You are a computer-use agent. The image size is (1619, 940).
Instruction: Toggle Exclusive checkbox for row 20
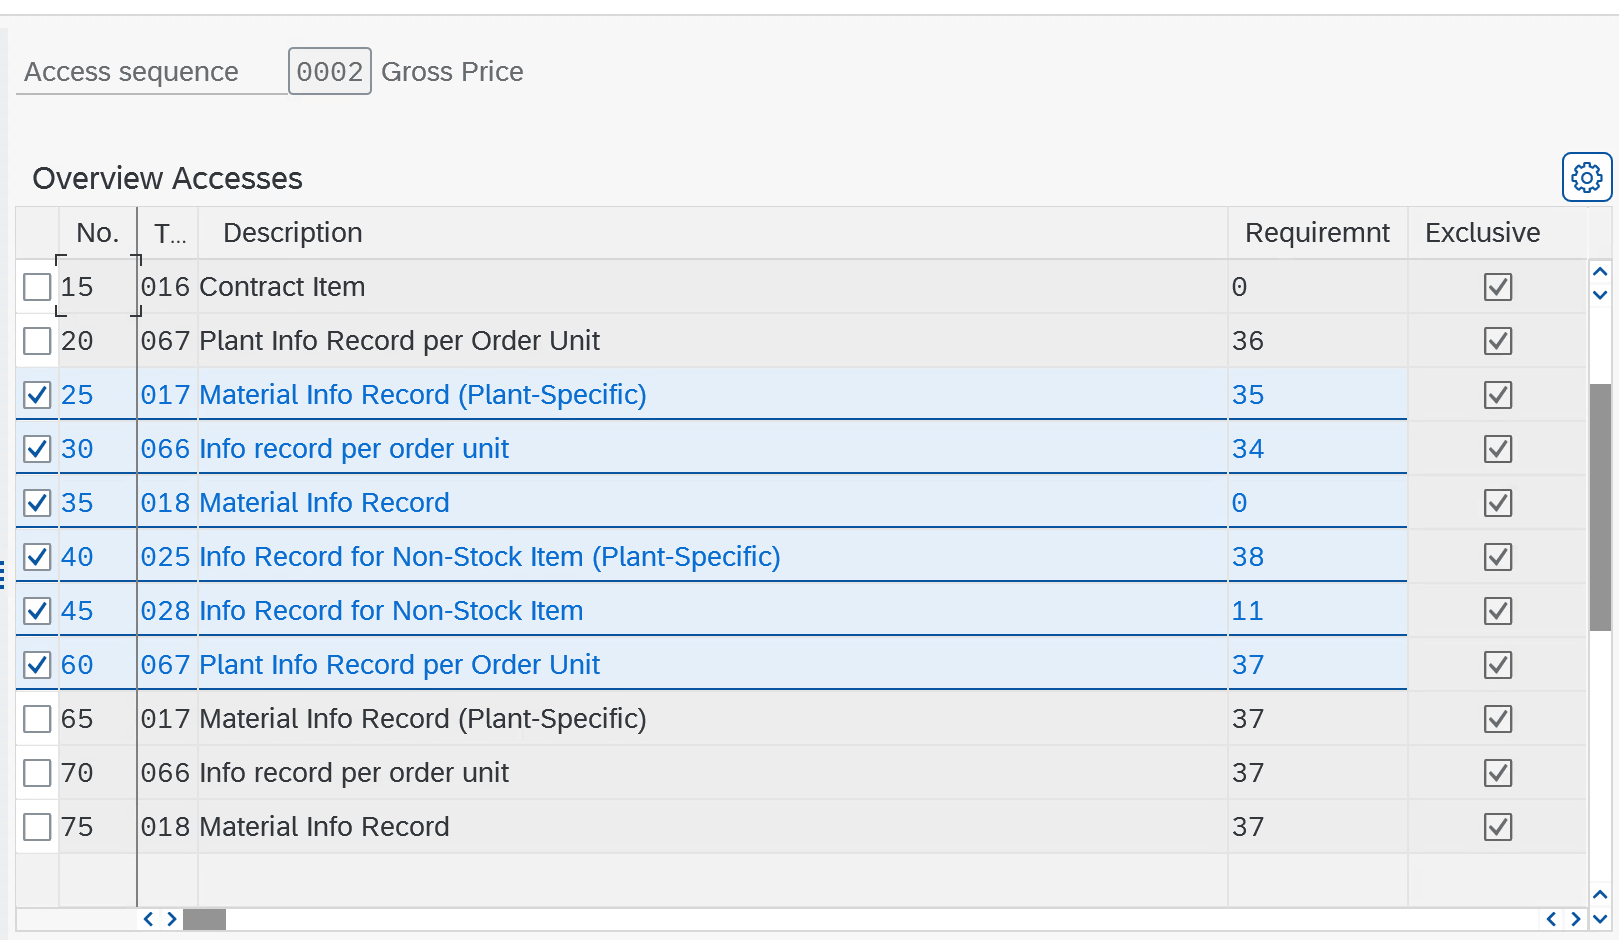click(x=1497, y=341)
